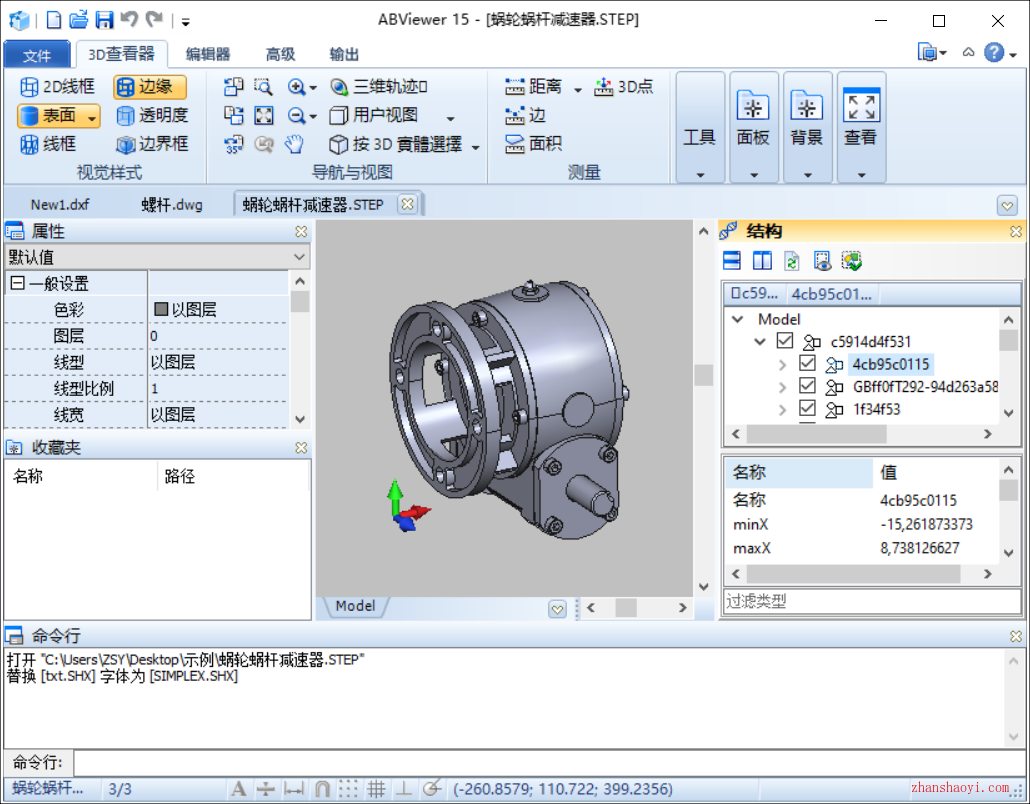Switch to the 螺杆.dwg document tab
The image size is (1030, 804).
coord(172,204)
